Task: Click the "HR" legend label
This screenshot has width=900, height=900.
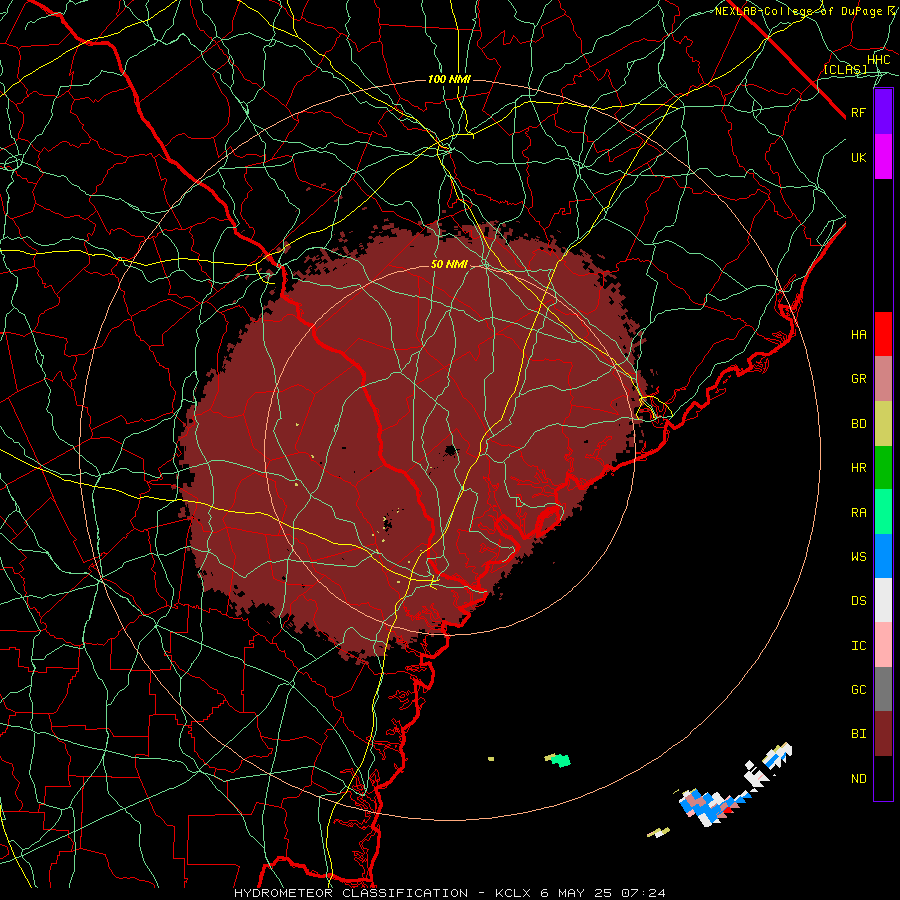Action: [x=858, y=468]
